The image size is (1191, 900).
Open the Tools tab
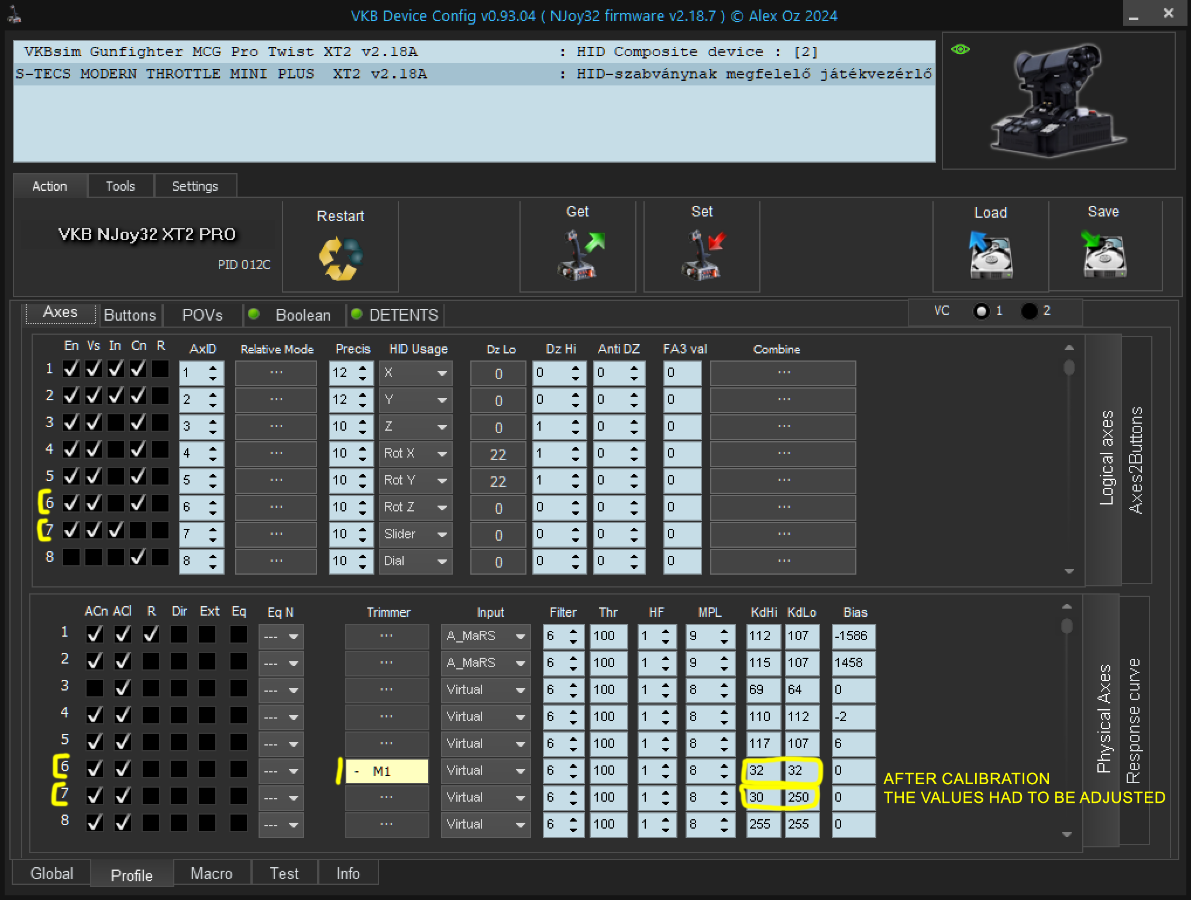[121, 186]
